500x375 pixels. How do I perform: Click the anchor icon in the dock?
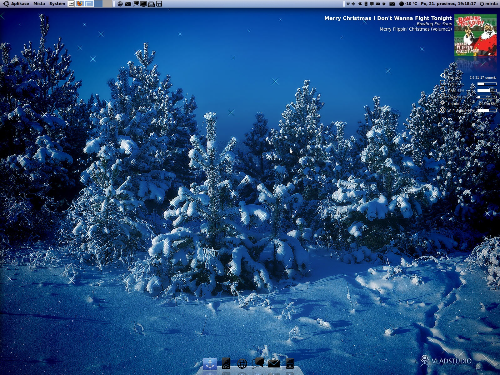click(210, 364)
